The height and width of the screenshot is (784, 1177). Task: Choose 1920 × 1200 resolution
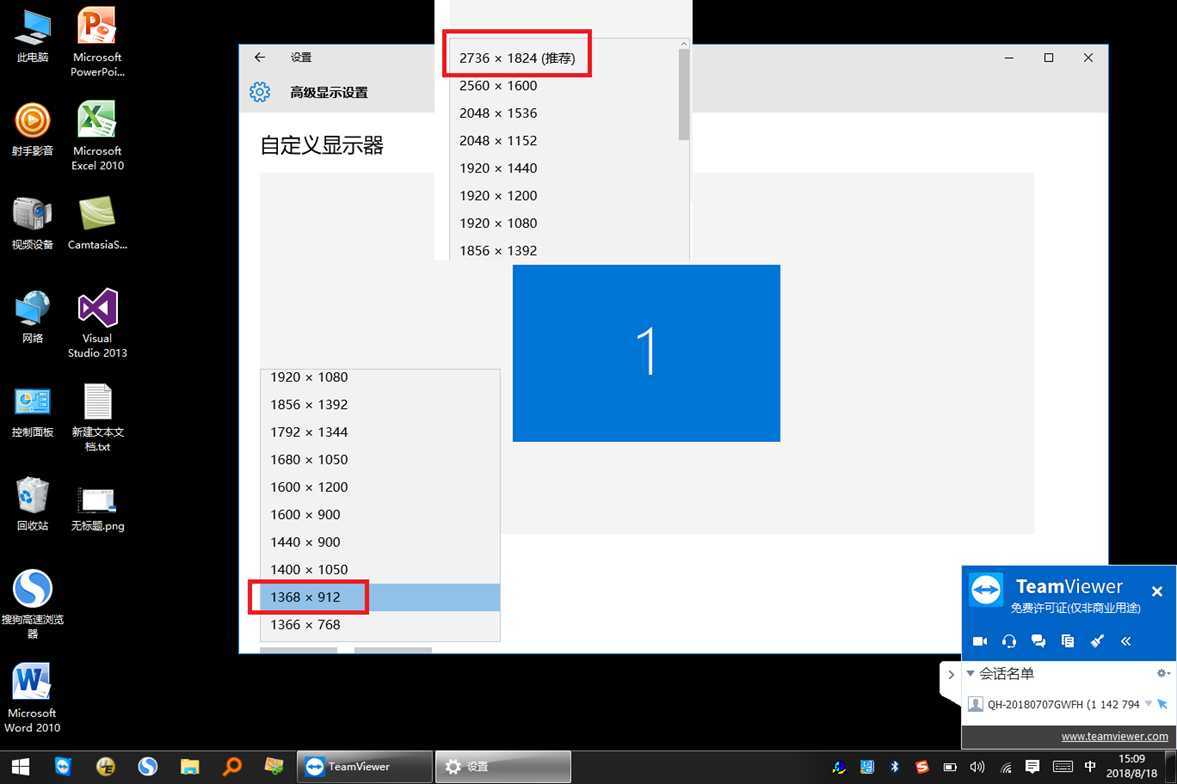point(498,196)
